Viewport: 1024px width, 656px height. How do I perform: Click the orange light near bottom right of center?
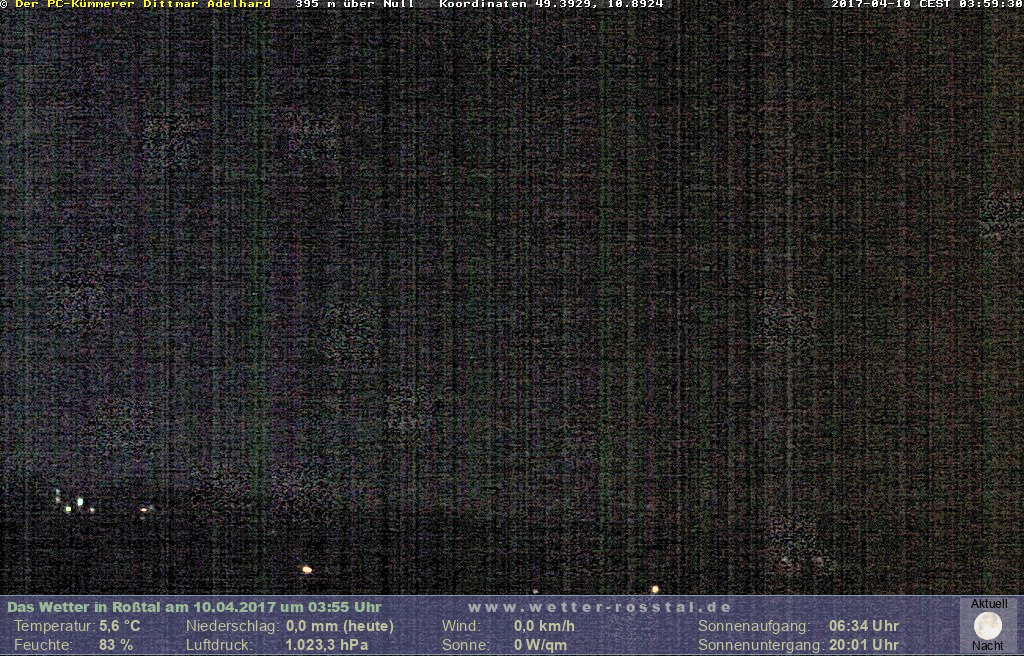(655, 589)
